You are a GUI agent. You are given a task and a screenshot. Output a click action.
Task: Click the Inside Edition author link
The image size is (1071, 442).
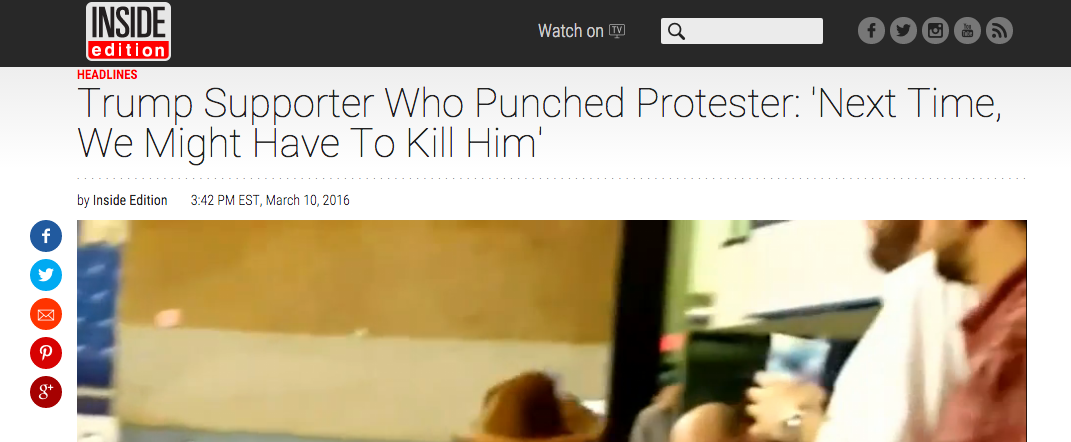pyautogui.click(x=130, y=200)
